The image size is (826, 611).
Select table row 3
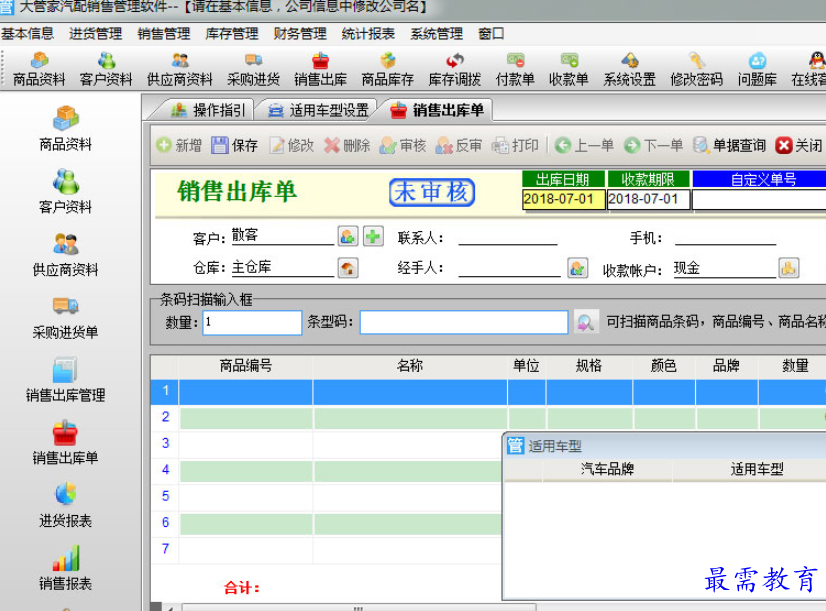(326, 444)
